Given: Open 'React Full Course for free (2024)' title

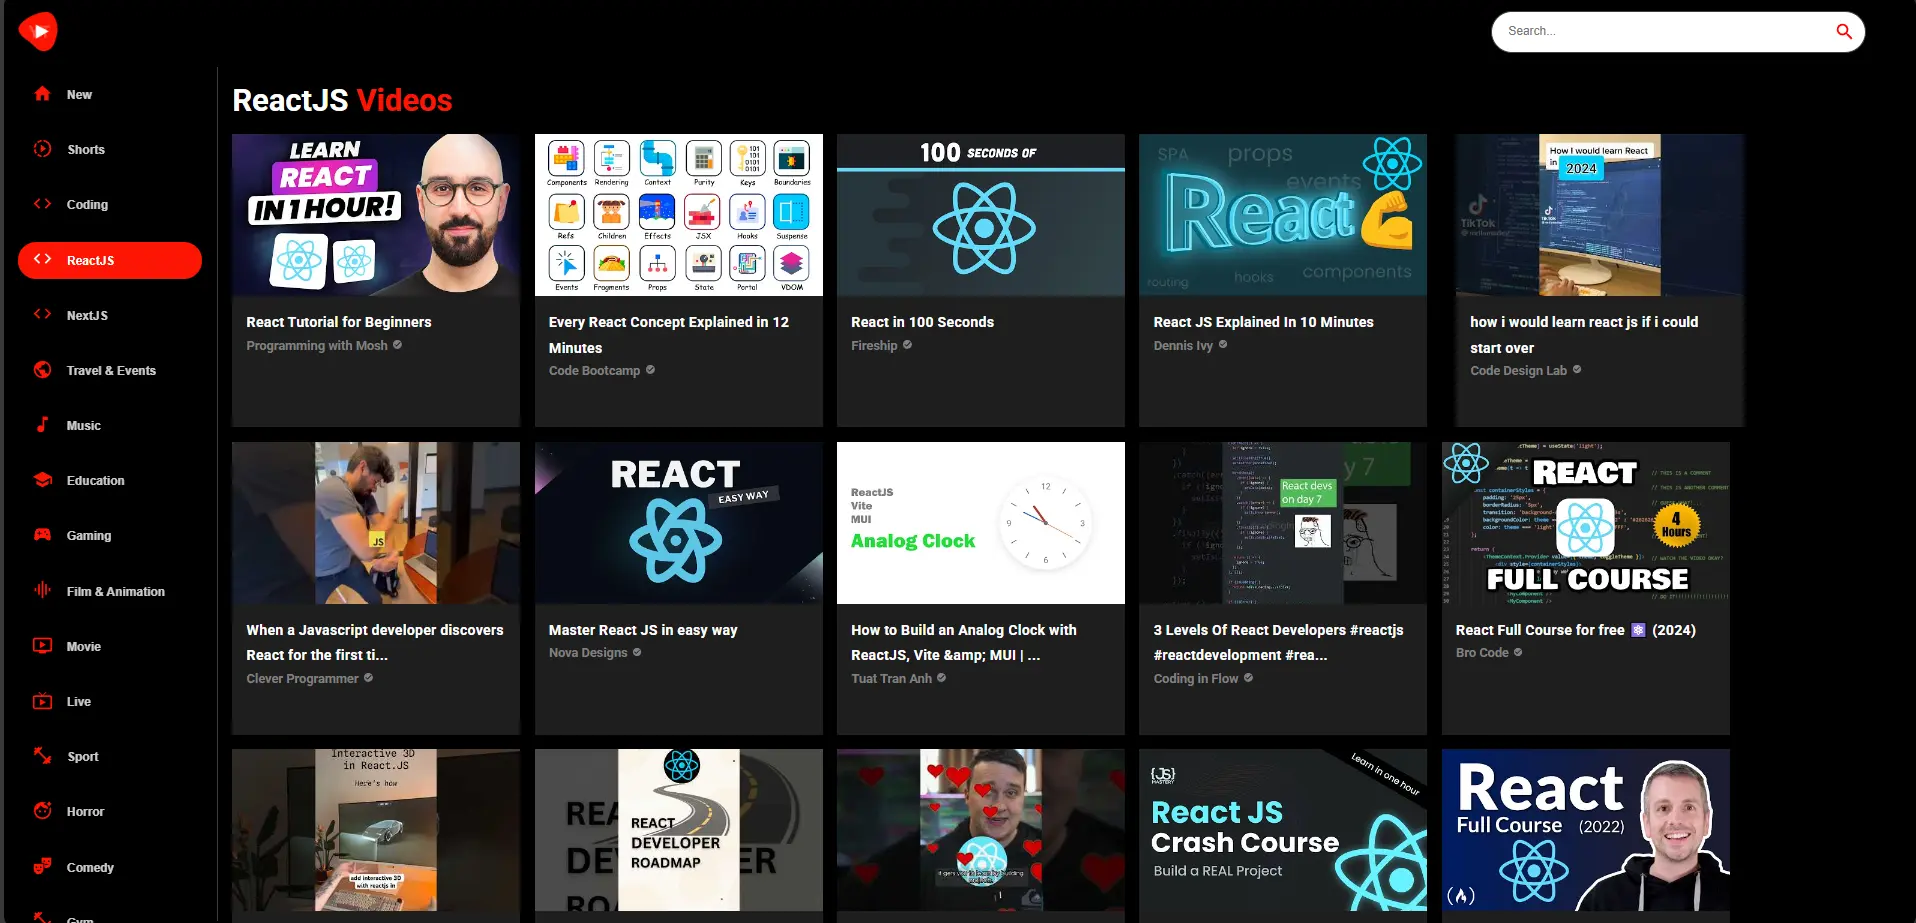Looking at the screenshot, I should click(x=1575, y=630).
